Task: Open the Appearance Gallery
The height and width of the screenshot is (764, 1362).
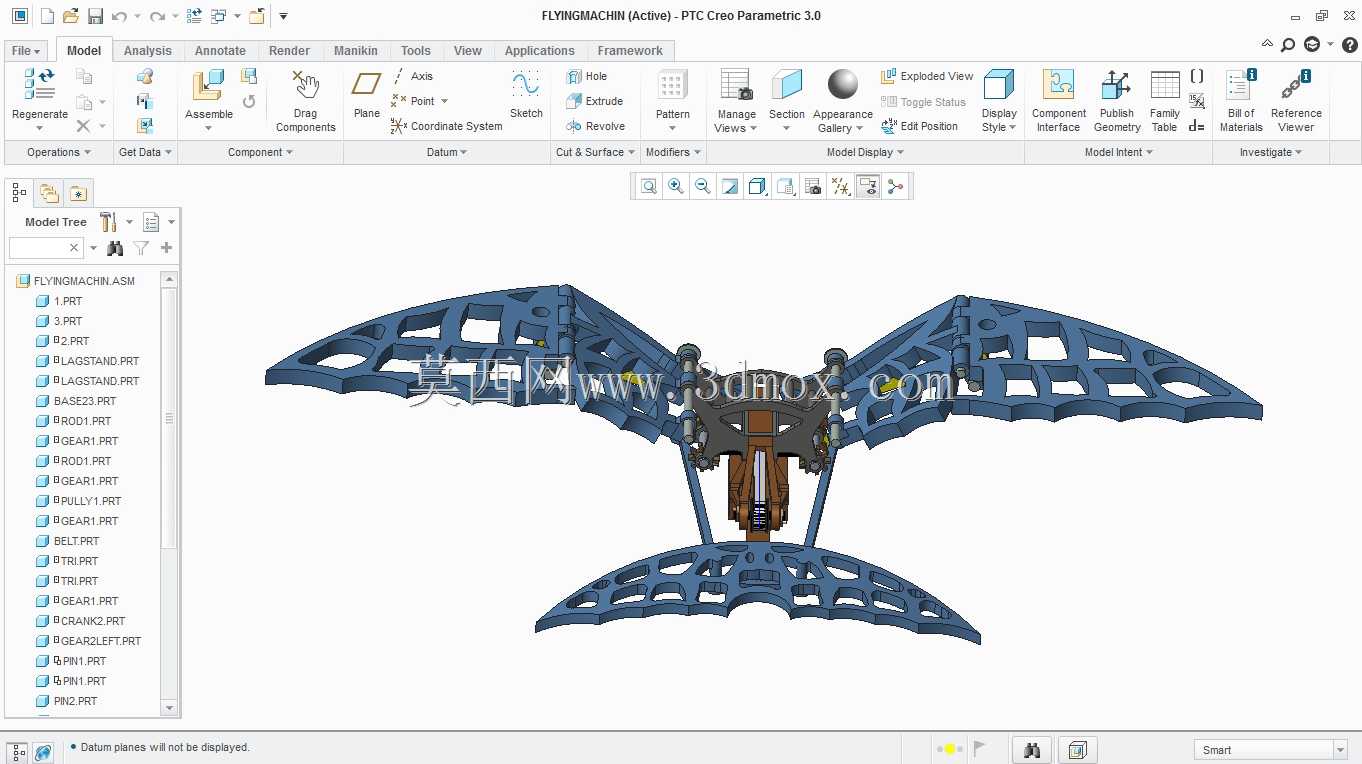Action: [x=843, y=100]
